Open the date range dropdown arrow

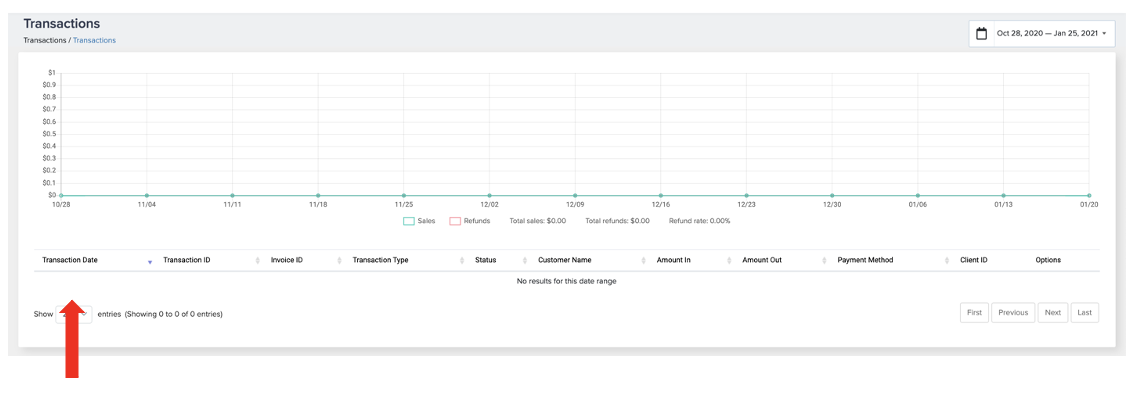click(1103, 34)
